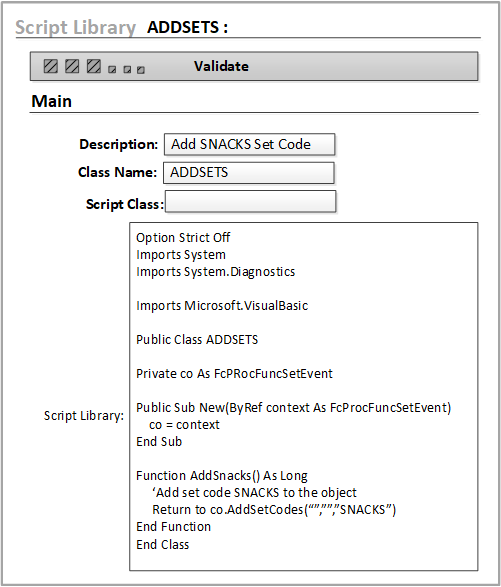501x587 pixels.
Task: Click the 'co = context' code line
Action: tap(184, 425)
